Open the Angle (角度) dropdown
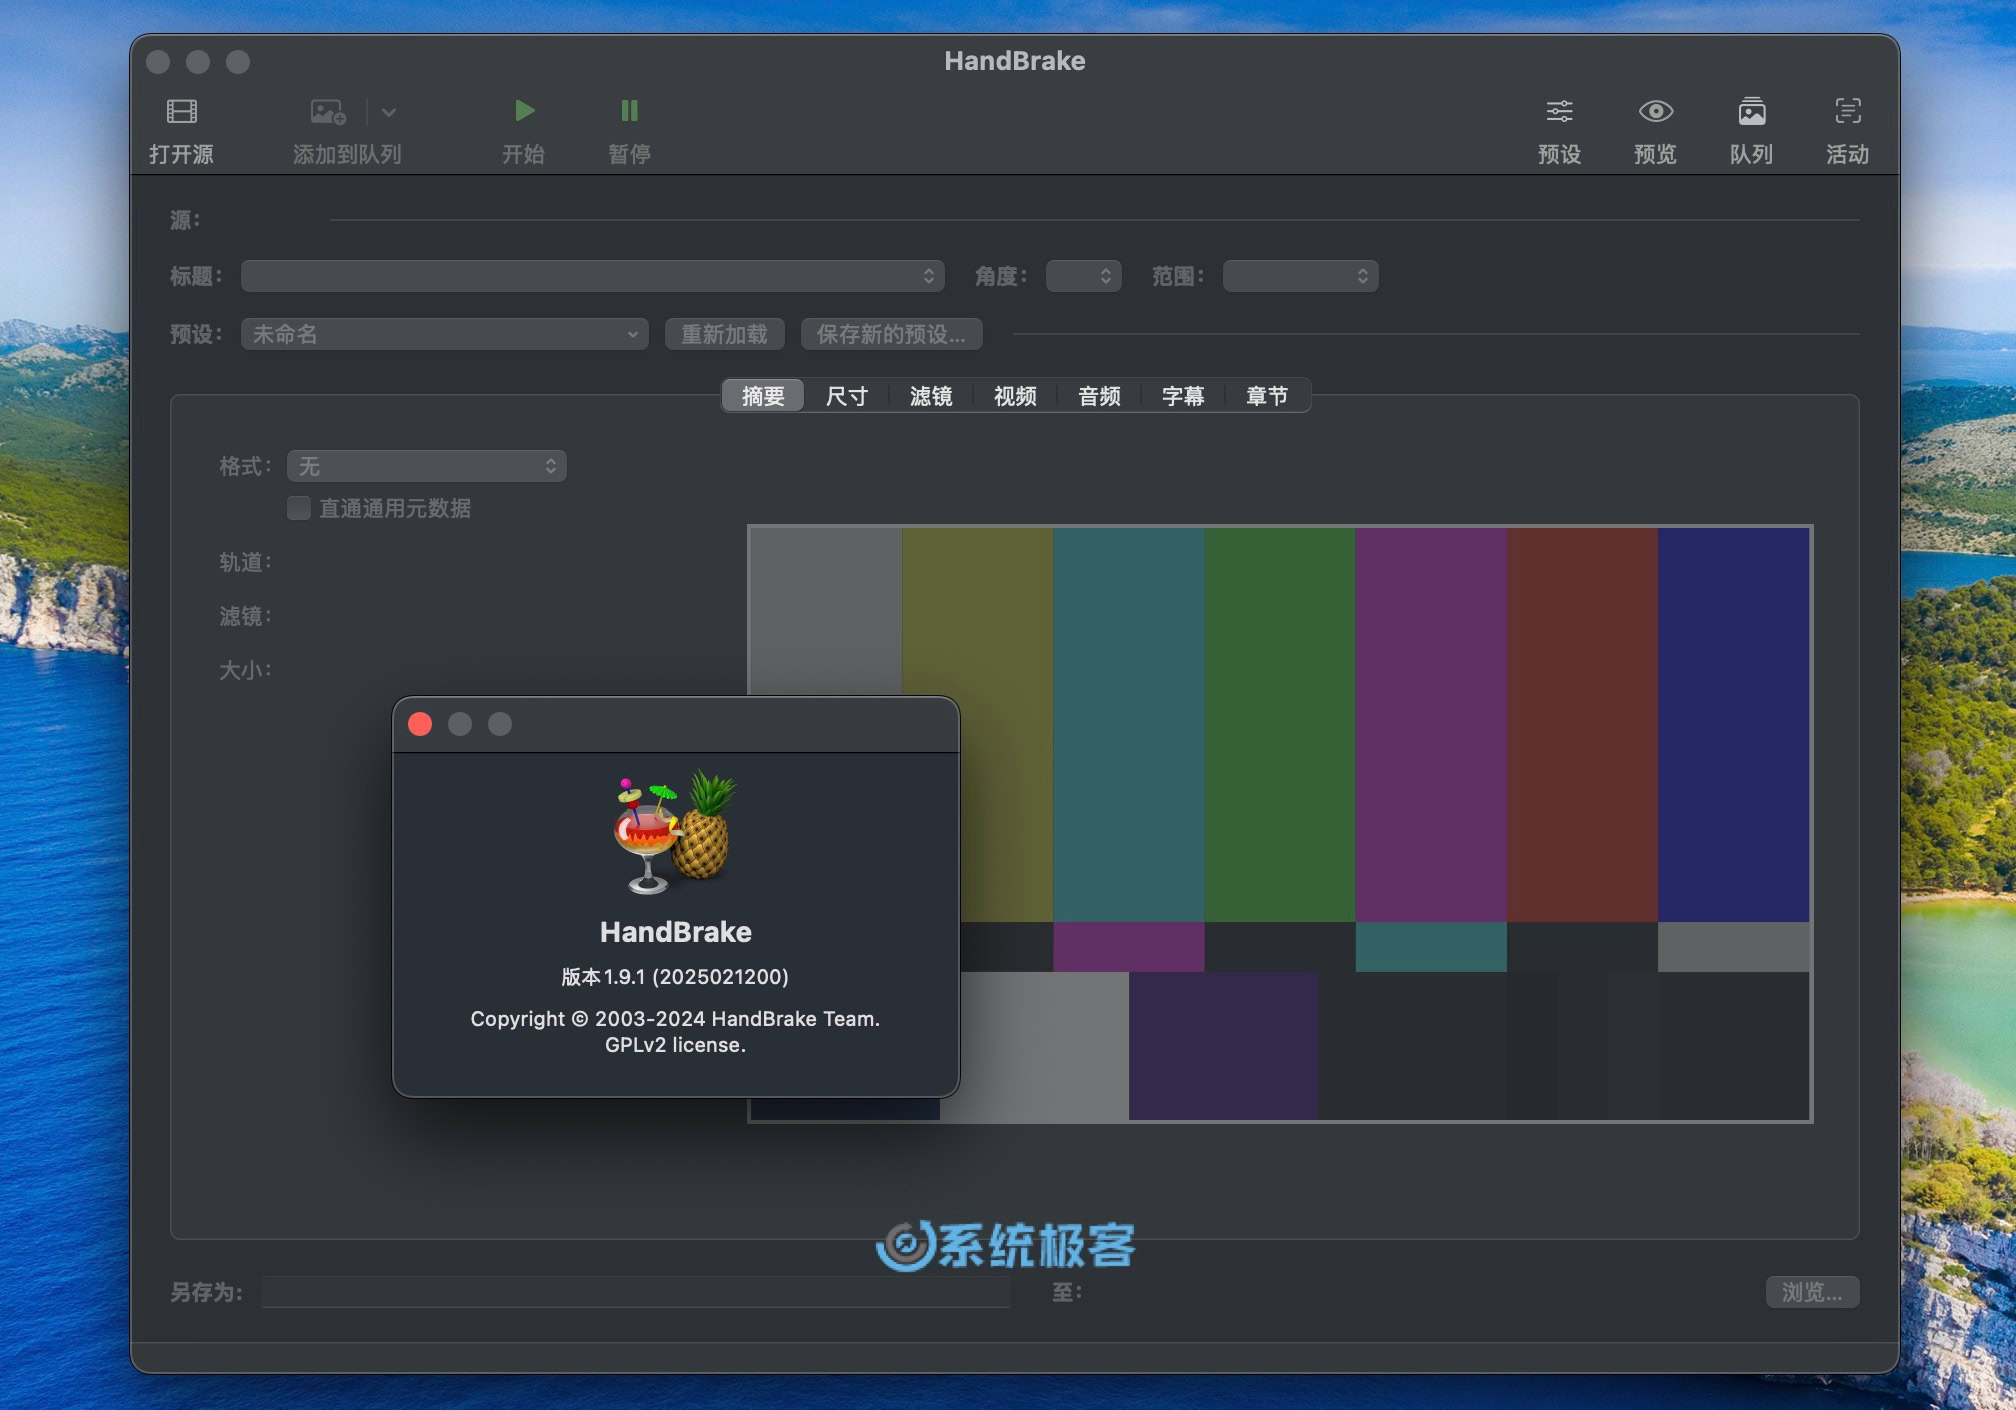Screen dimensions: 2016x1410 1083,276
